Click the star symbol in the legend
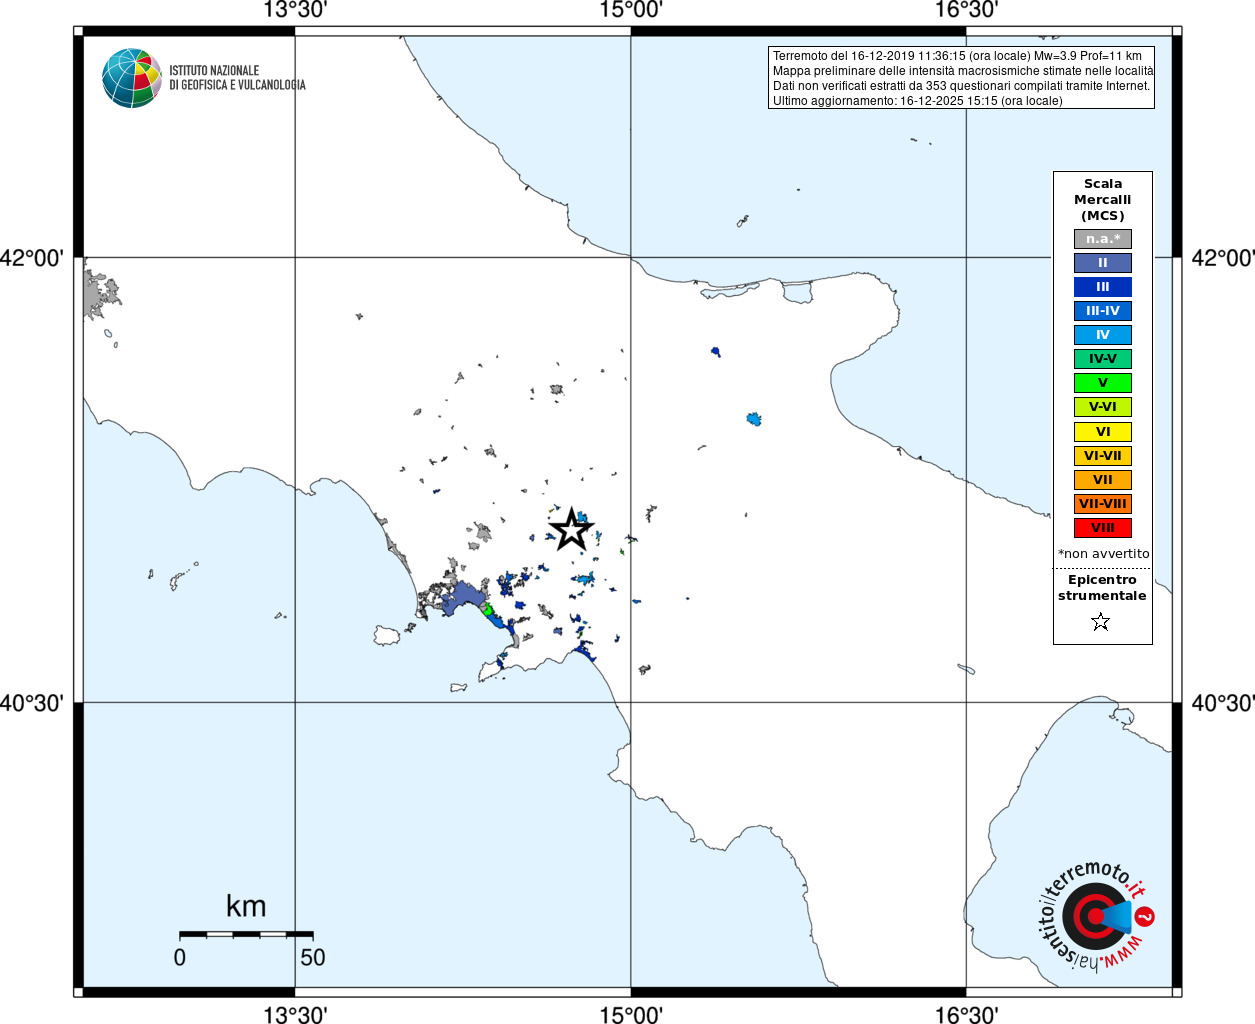 click(x=1101, y=622)
